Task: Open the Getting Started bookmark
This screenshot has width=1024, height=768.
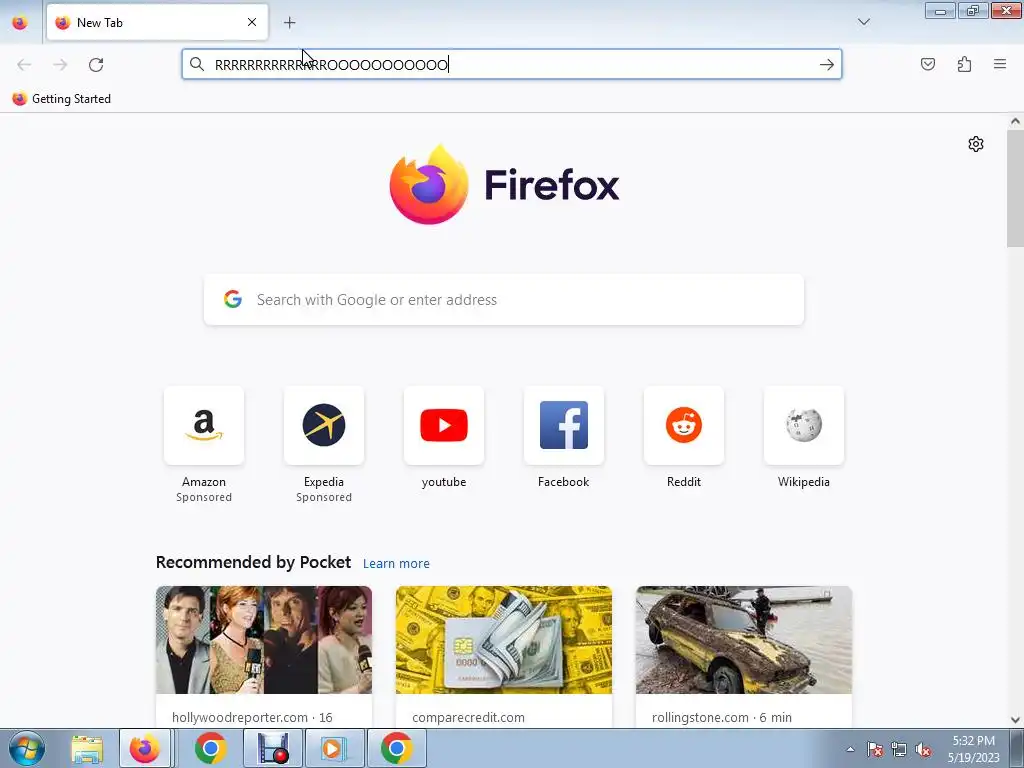Action: (x=61, y=99)
